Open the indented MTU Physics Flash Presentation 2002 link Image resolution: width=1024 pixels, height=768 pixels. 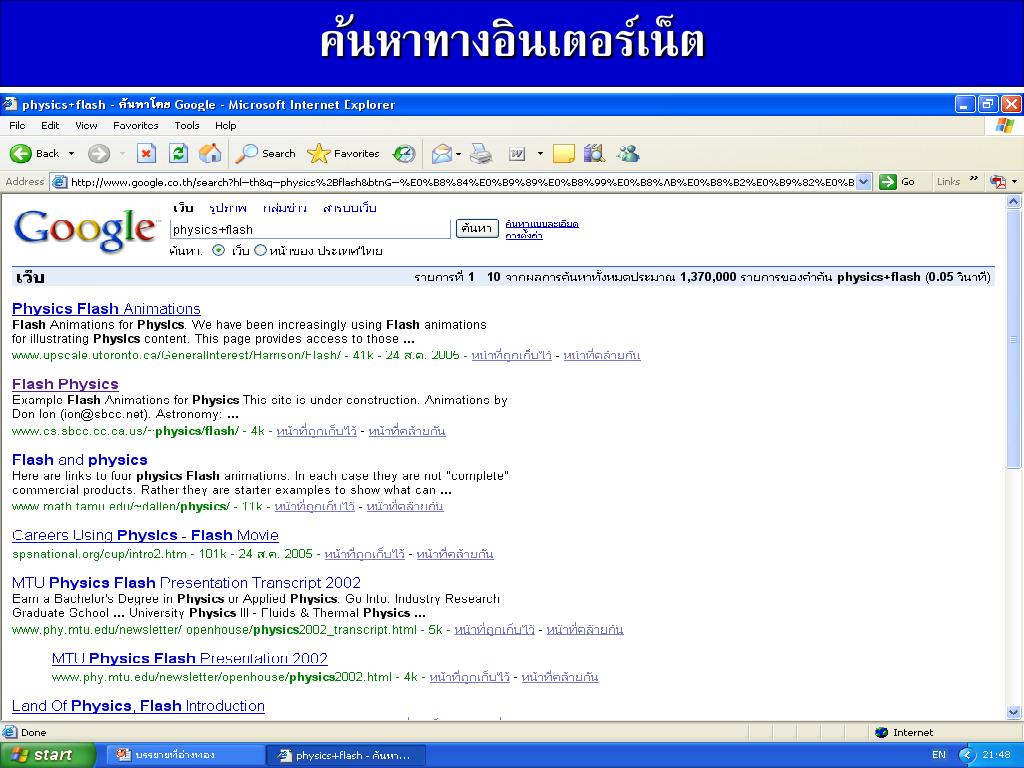(189, 658)
